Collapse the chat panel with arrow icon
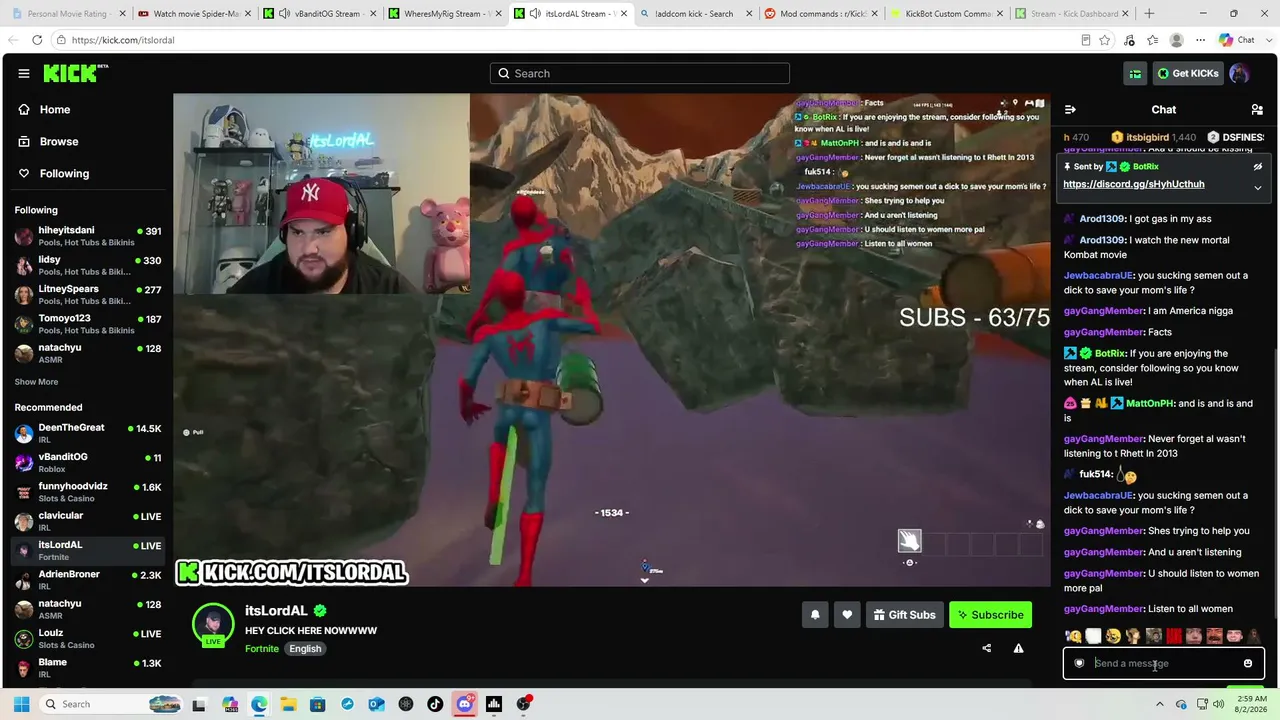Screen dimensions: 1280x720 click(1070, 110)
